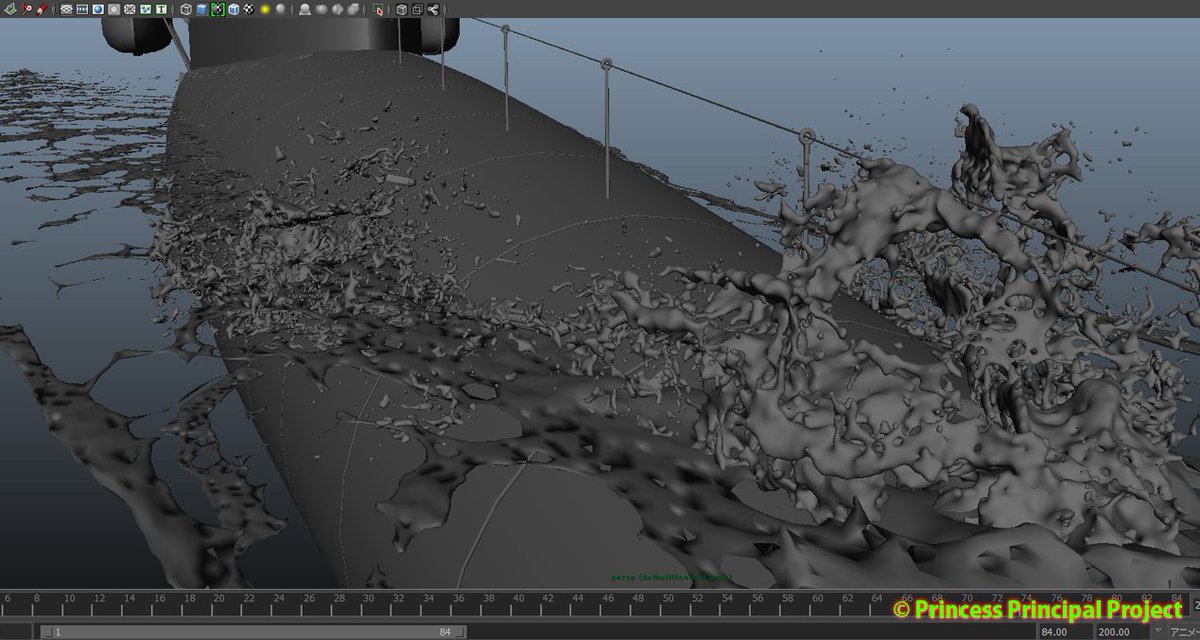Toggle the Resolution Gate icon
Screen dimensions: 1200x640
[98, 9]
